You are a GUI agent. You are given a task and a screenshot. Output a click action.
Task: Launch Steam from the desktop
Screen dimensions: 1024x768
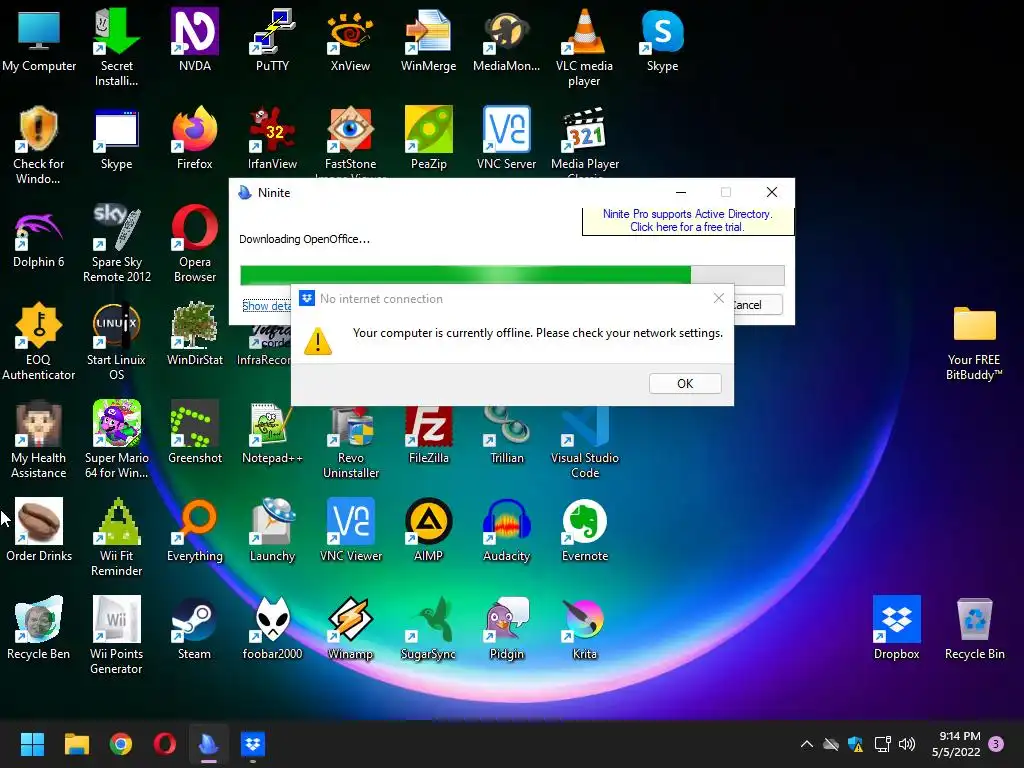(x=195, y=629)
